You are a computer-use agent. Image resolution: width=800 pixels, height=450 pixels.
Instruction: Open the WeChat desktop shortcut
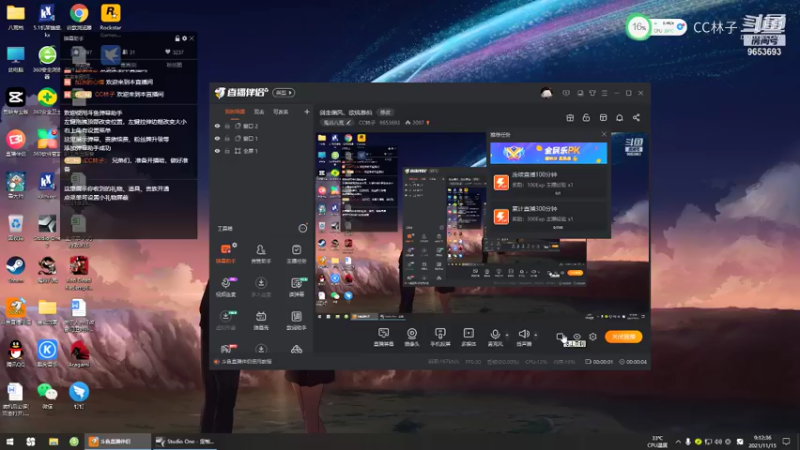click(x=47, y=395)
